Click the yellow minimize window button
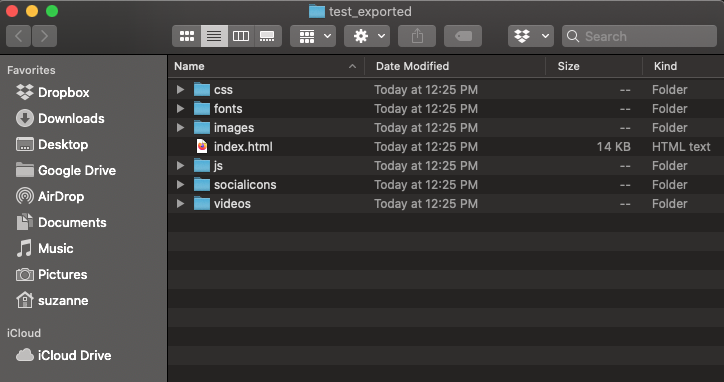 (x=32, y=11)
